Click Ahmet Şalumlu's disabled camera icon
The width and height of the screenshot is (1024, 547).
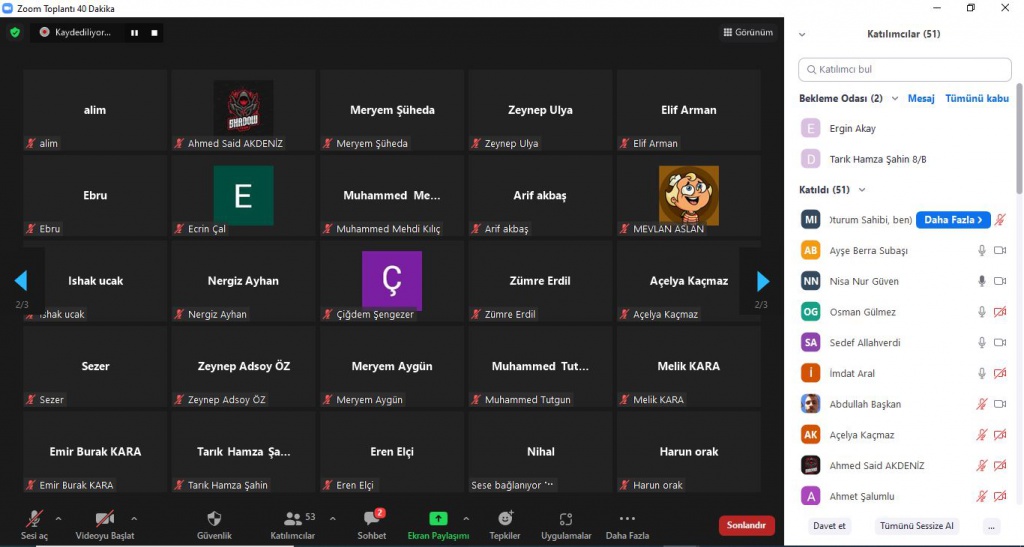click(x=1000, y=496)
